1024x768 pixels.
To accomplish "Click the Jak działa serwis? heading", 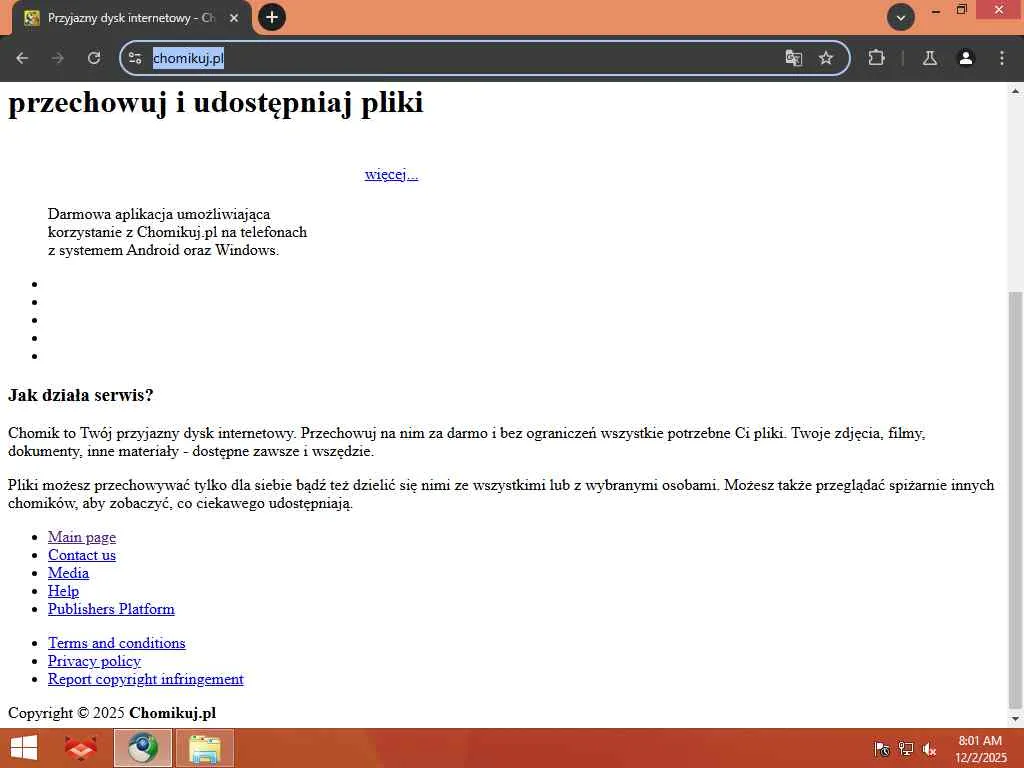I will pyautogui.click(x=80, y=395).
